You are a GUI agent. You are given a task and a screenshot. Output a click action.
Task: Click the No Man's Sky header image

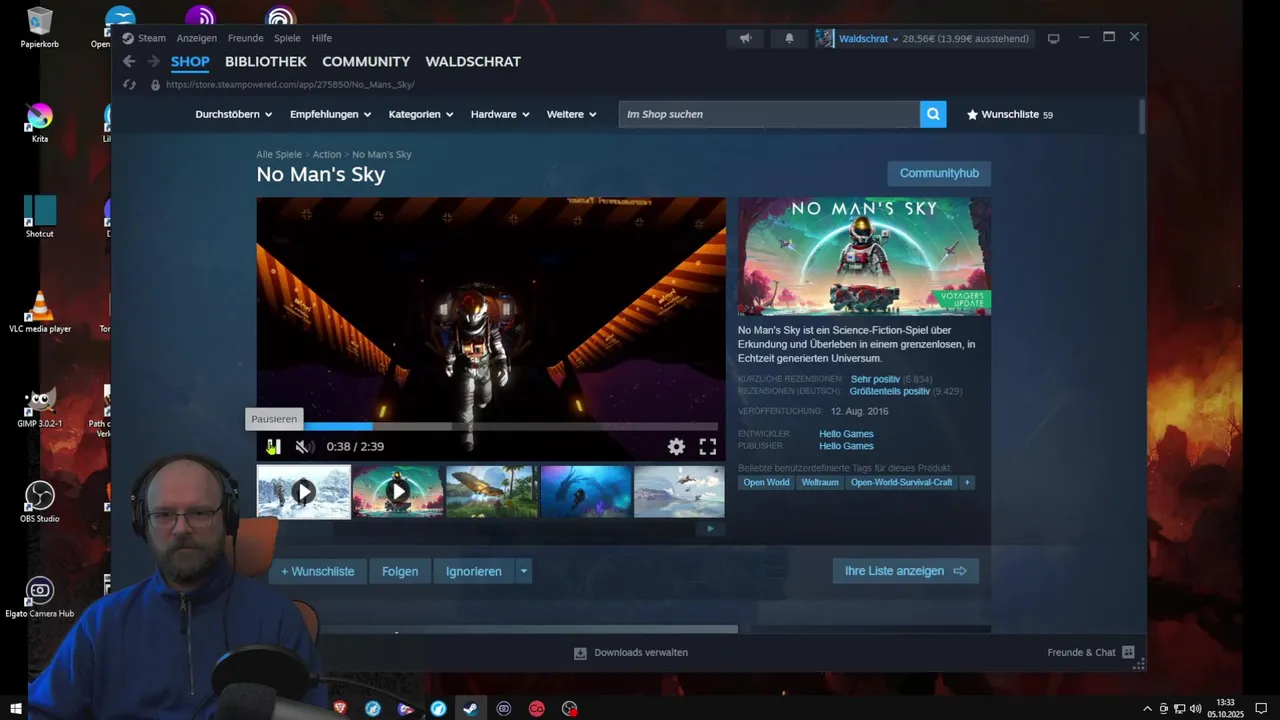(864, 256)
